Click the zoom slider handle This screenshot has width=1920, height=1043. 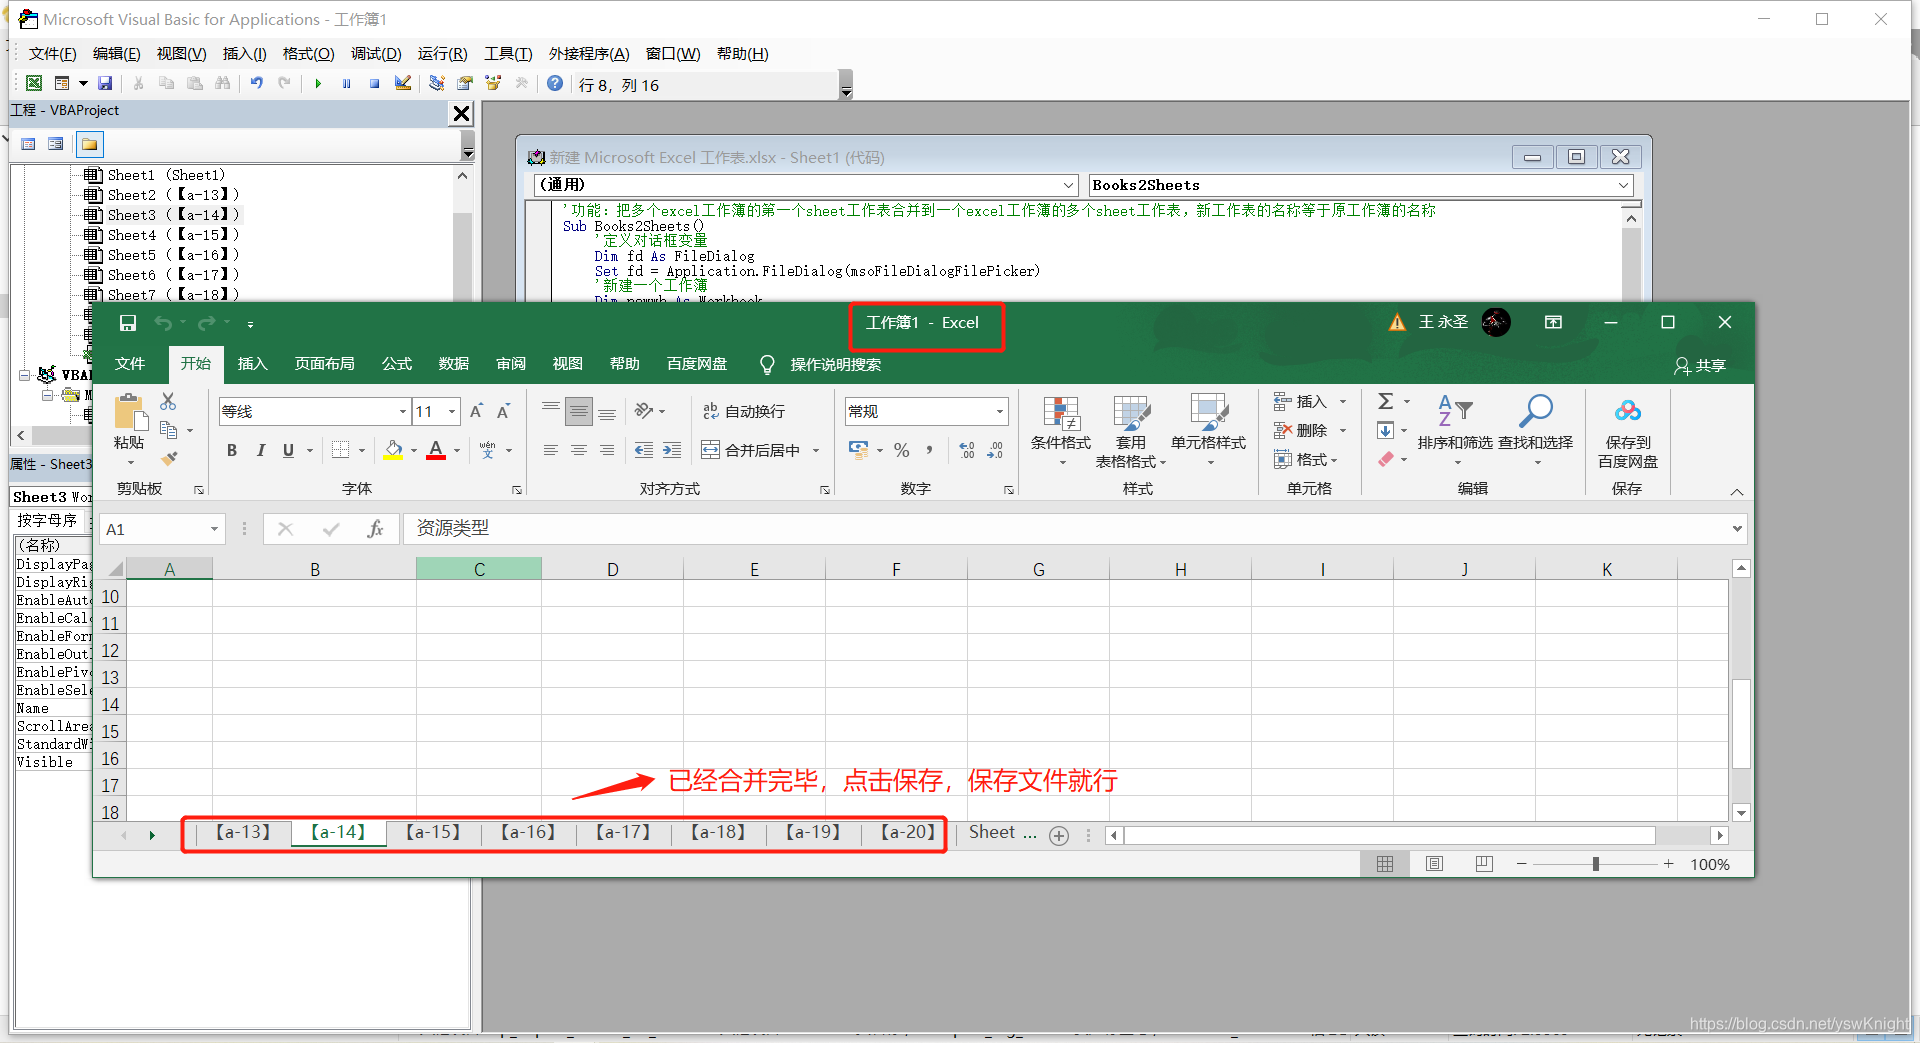(1596, 864)
